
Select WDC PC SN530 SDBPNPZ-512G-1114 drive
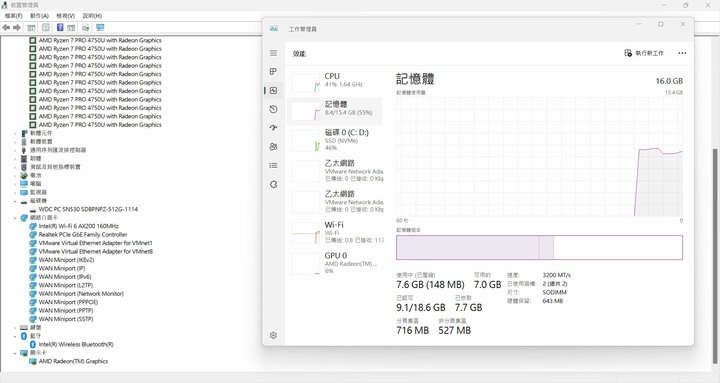pyautogui.click(x=88, y=209)
